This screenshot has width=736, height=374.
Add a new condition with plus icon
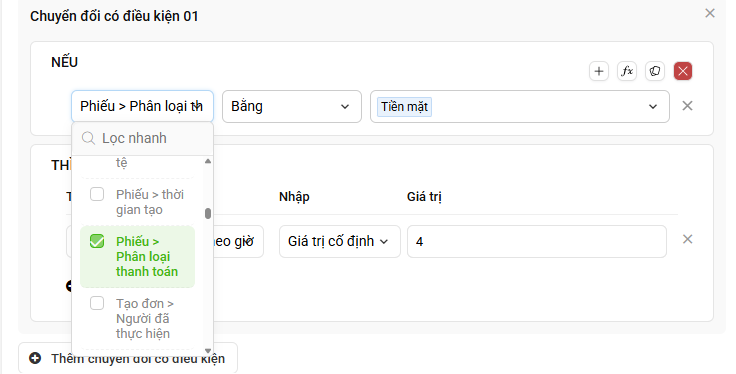click(598, 71)
